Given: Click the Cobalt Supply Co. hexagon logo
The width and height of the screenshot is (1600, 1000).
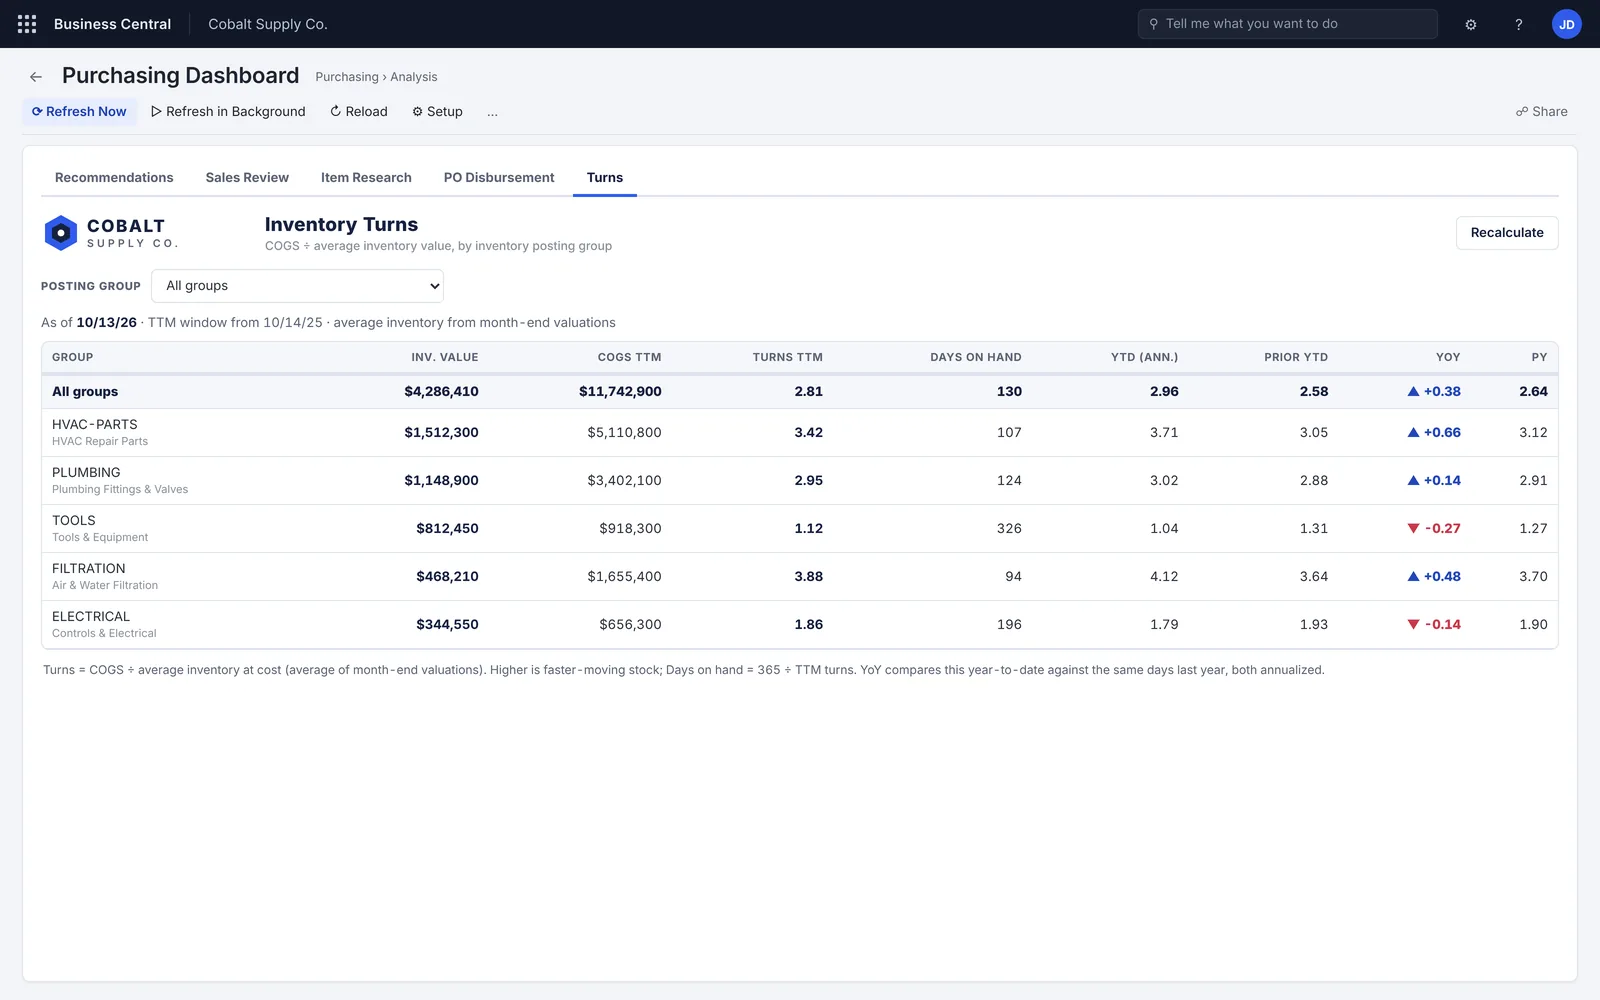Looking at the screenshot, I should tap(61, 233).
